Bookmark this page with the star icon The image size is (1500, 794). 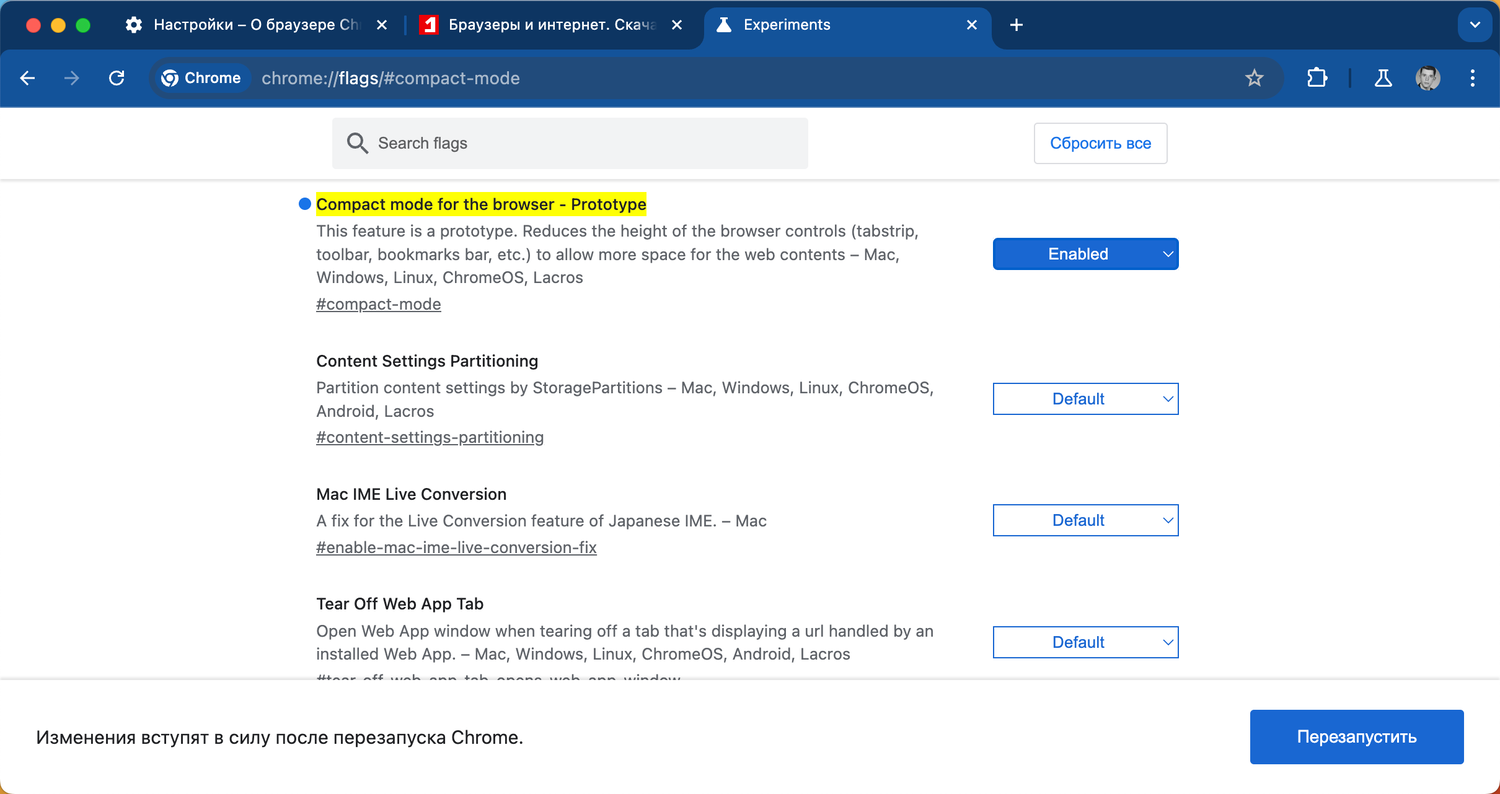pos(1254,78)
